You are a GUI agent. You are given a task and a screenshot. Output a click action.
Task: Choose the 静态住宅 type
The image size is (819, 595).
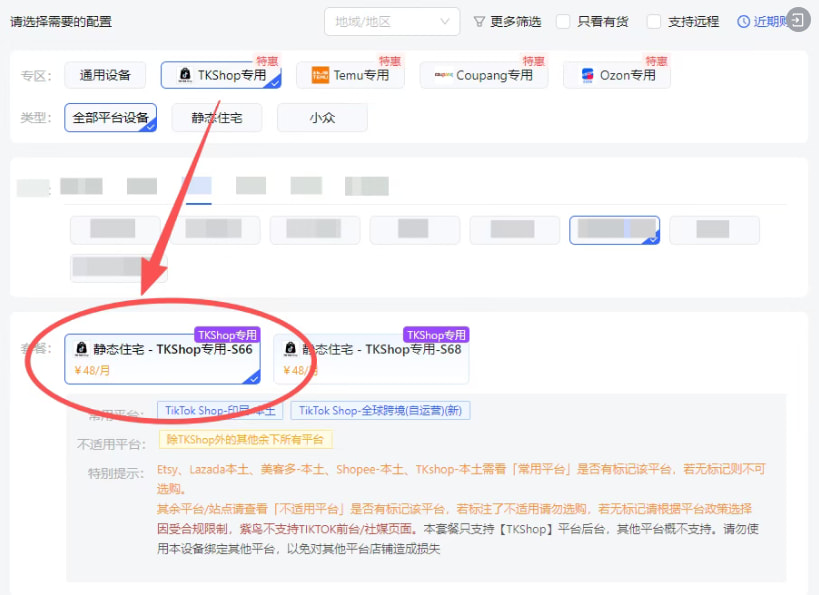(x=217, y=118)
